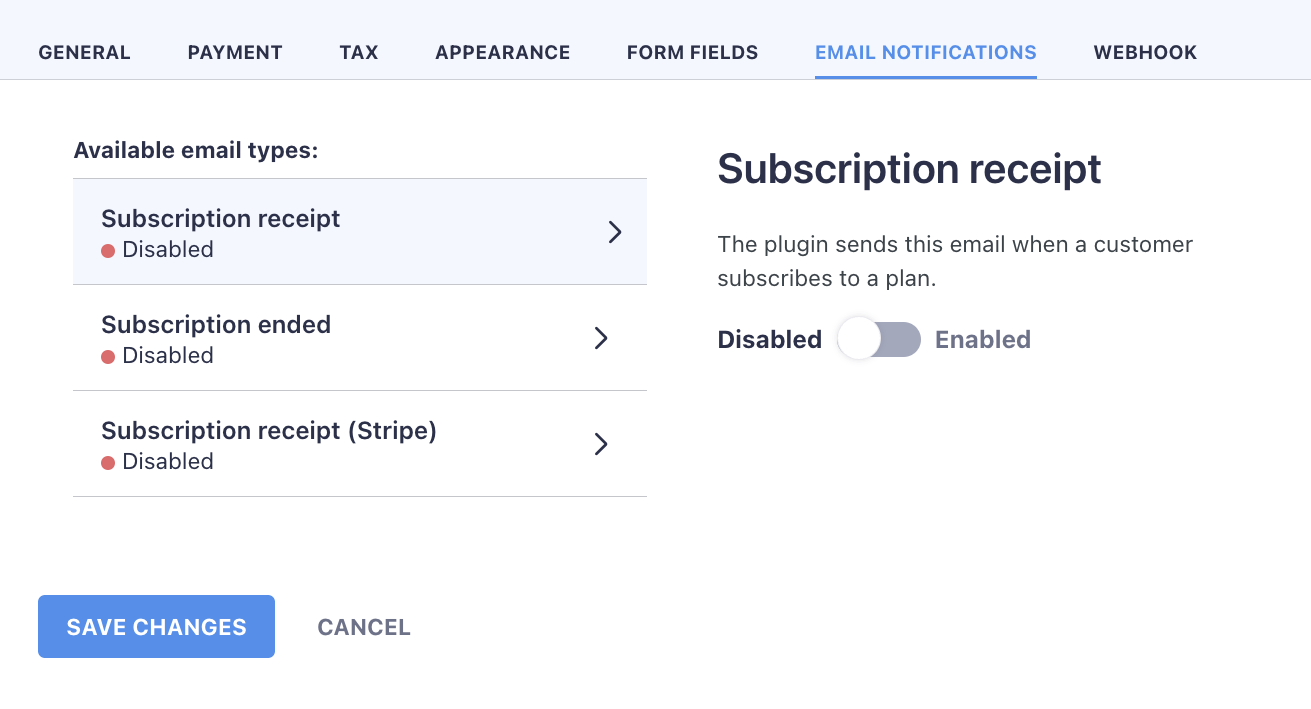
Task: Click the Enabled label beside the switch
Action: [982, 340]
